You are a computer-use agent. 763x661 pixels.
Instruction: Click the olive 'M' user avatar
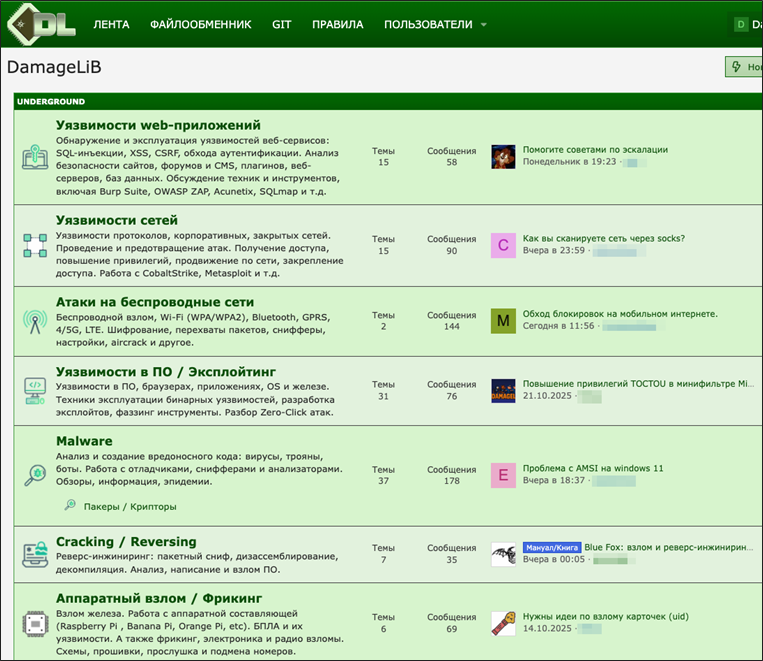(503, 320)
